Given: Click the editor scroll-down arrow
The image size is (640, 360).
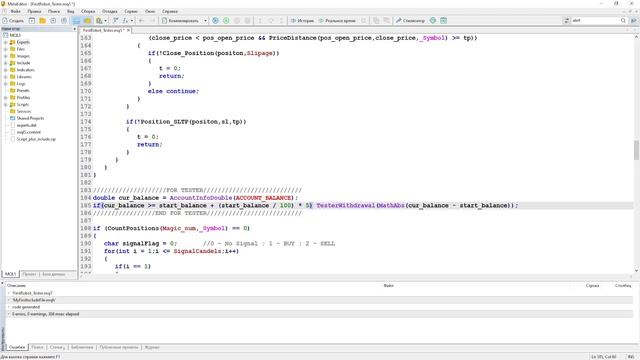Looking at the screenshot, I should (x=636, y=270).
